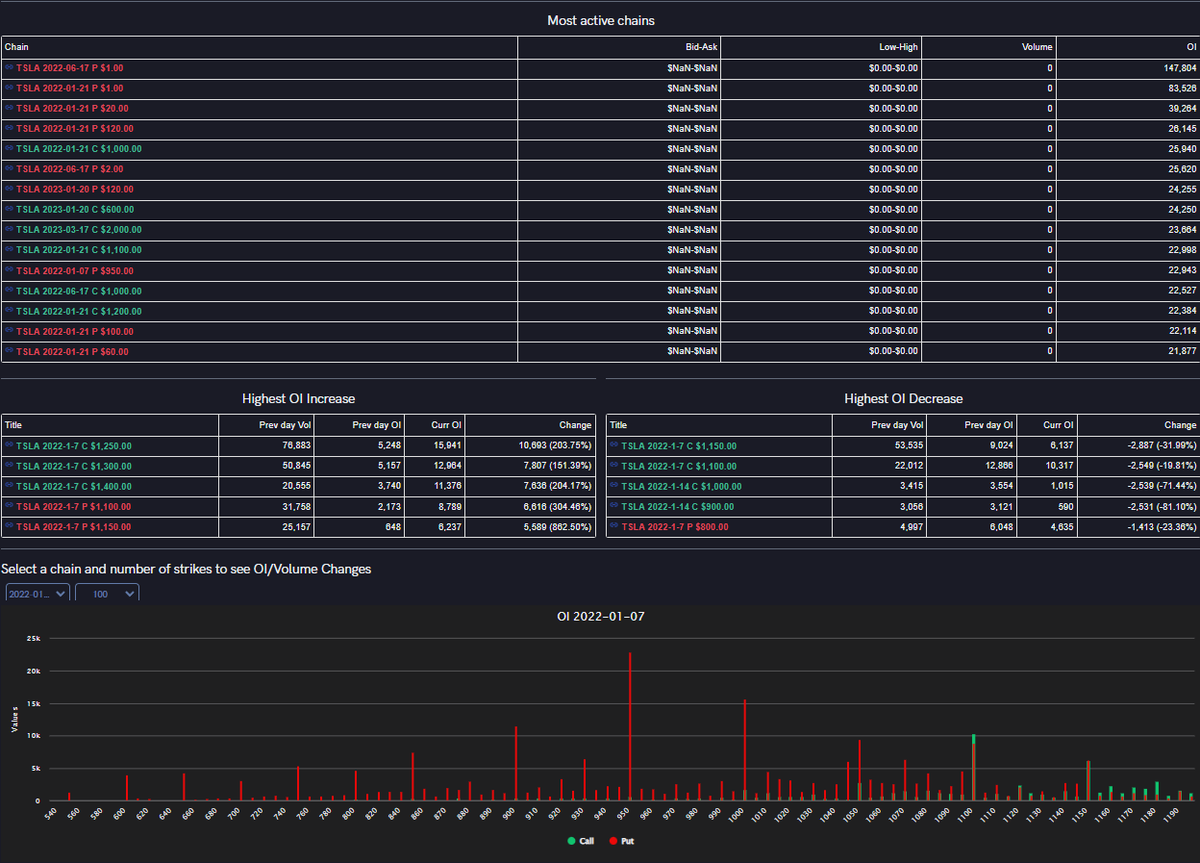Click link icon beside TSLA 2022-1-7 C $1,400.00
Screen dimensions: 1200x863
point(9,486)
